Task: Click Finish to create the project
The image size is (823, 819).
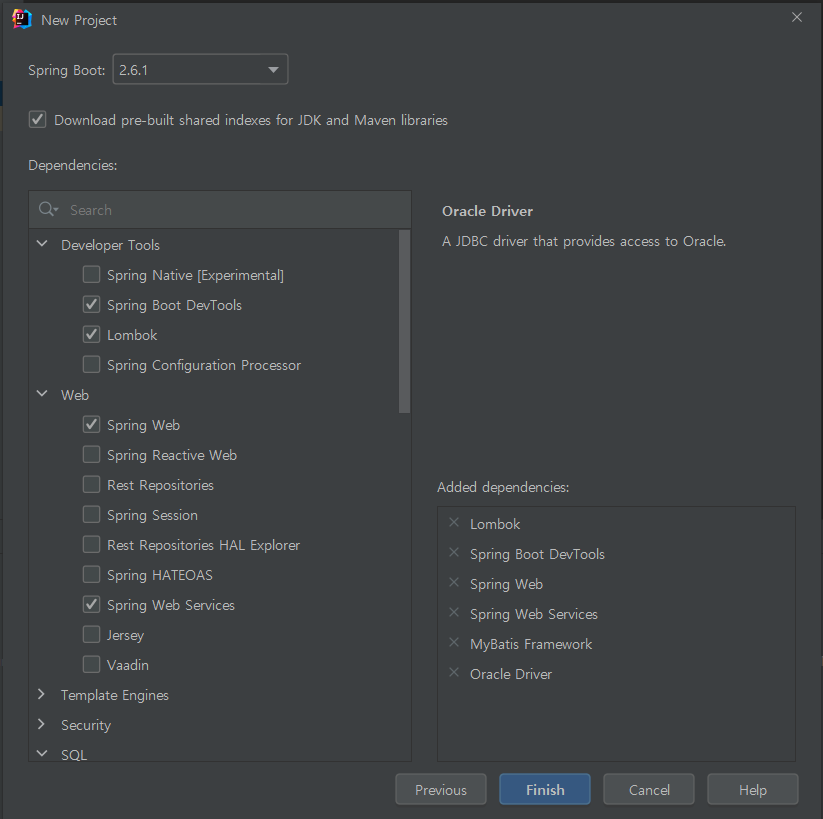Action: [545, 789]
